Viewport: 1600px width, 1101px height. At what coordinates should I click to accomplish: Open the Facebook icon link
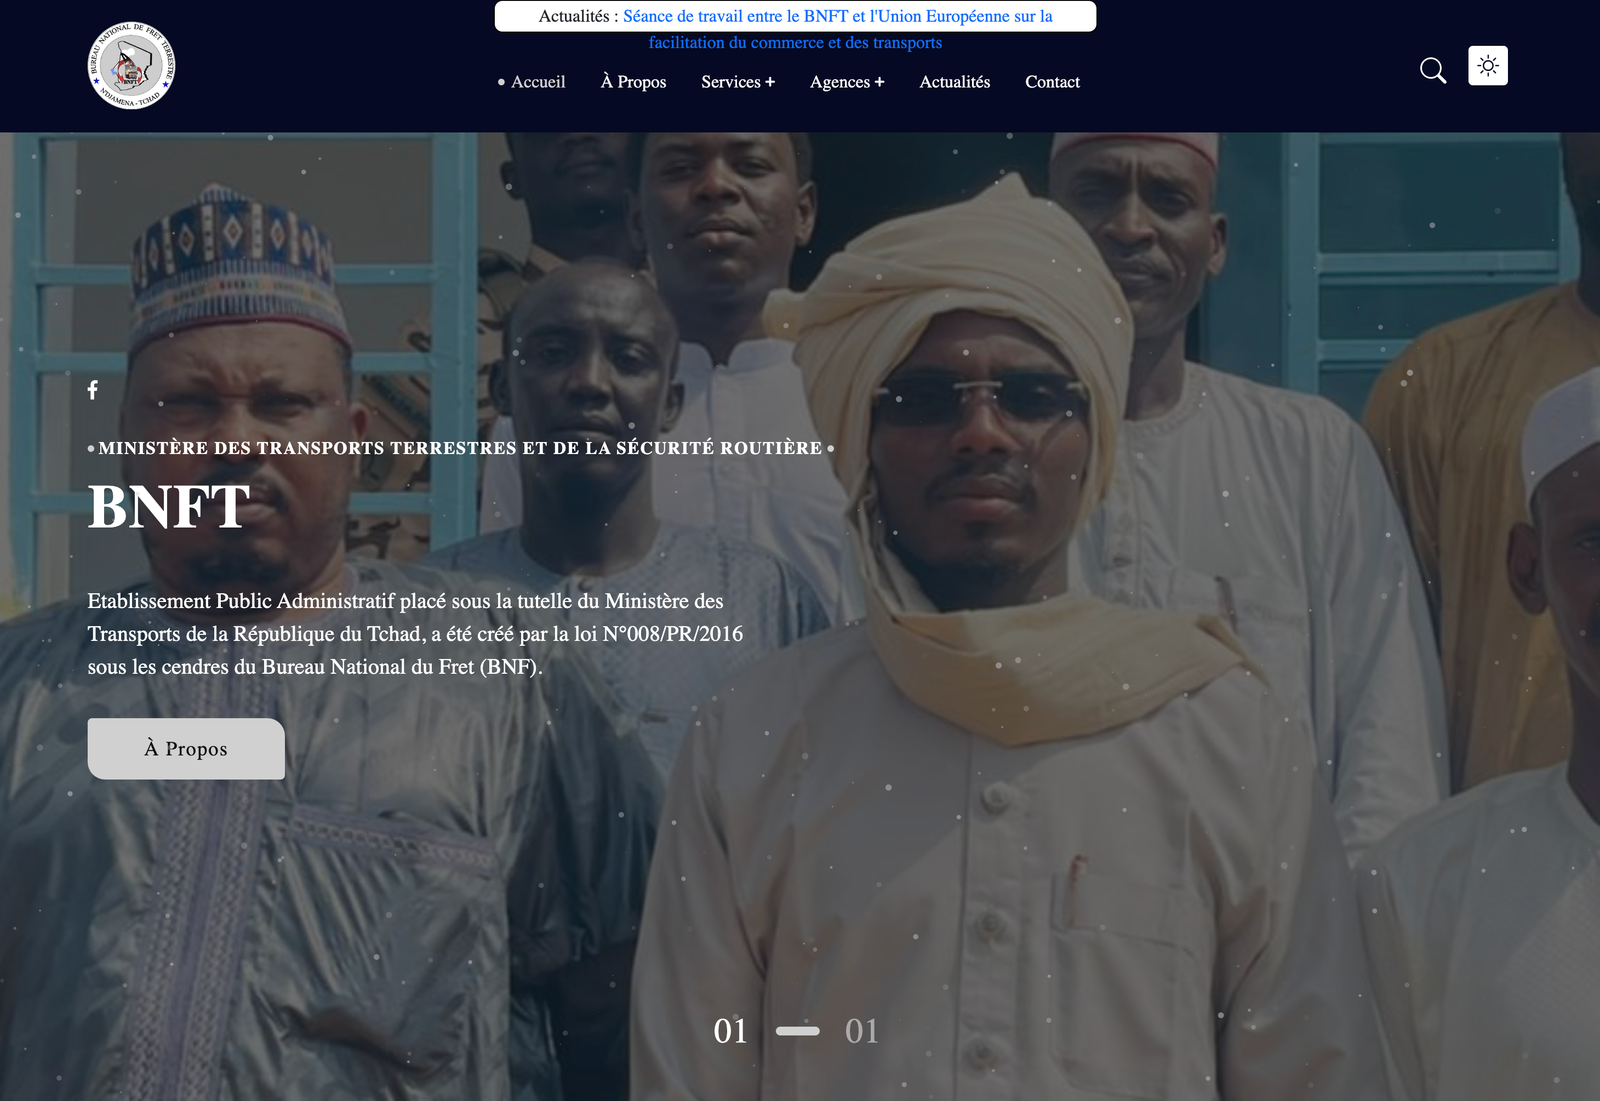[93, 390]
